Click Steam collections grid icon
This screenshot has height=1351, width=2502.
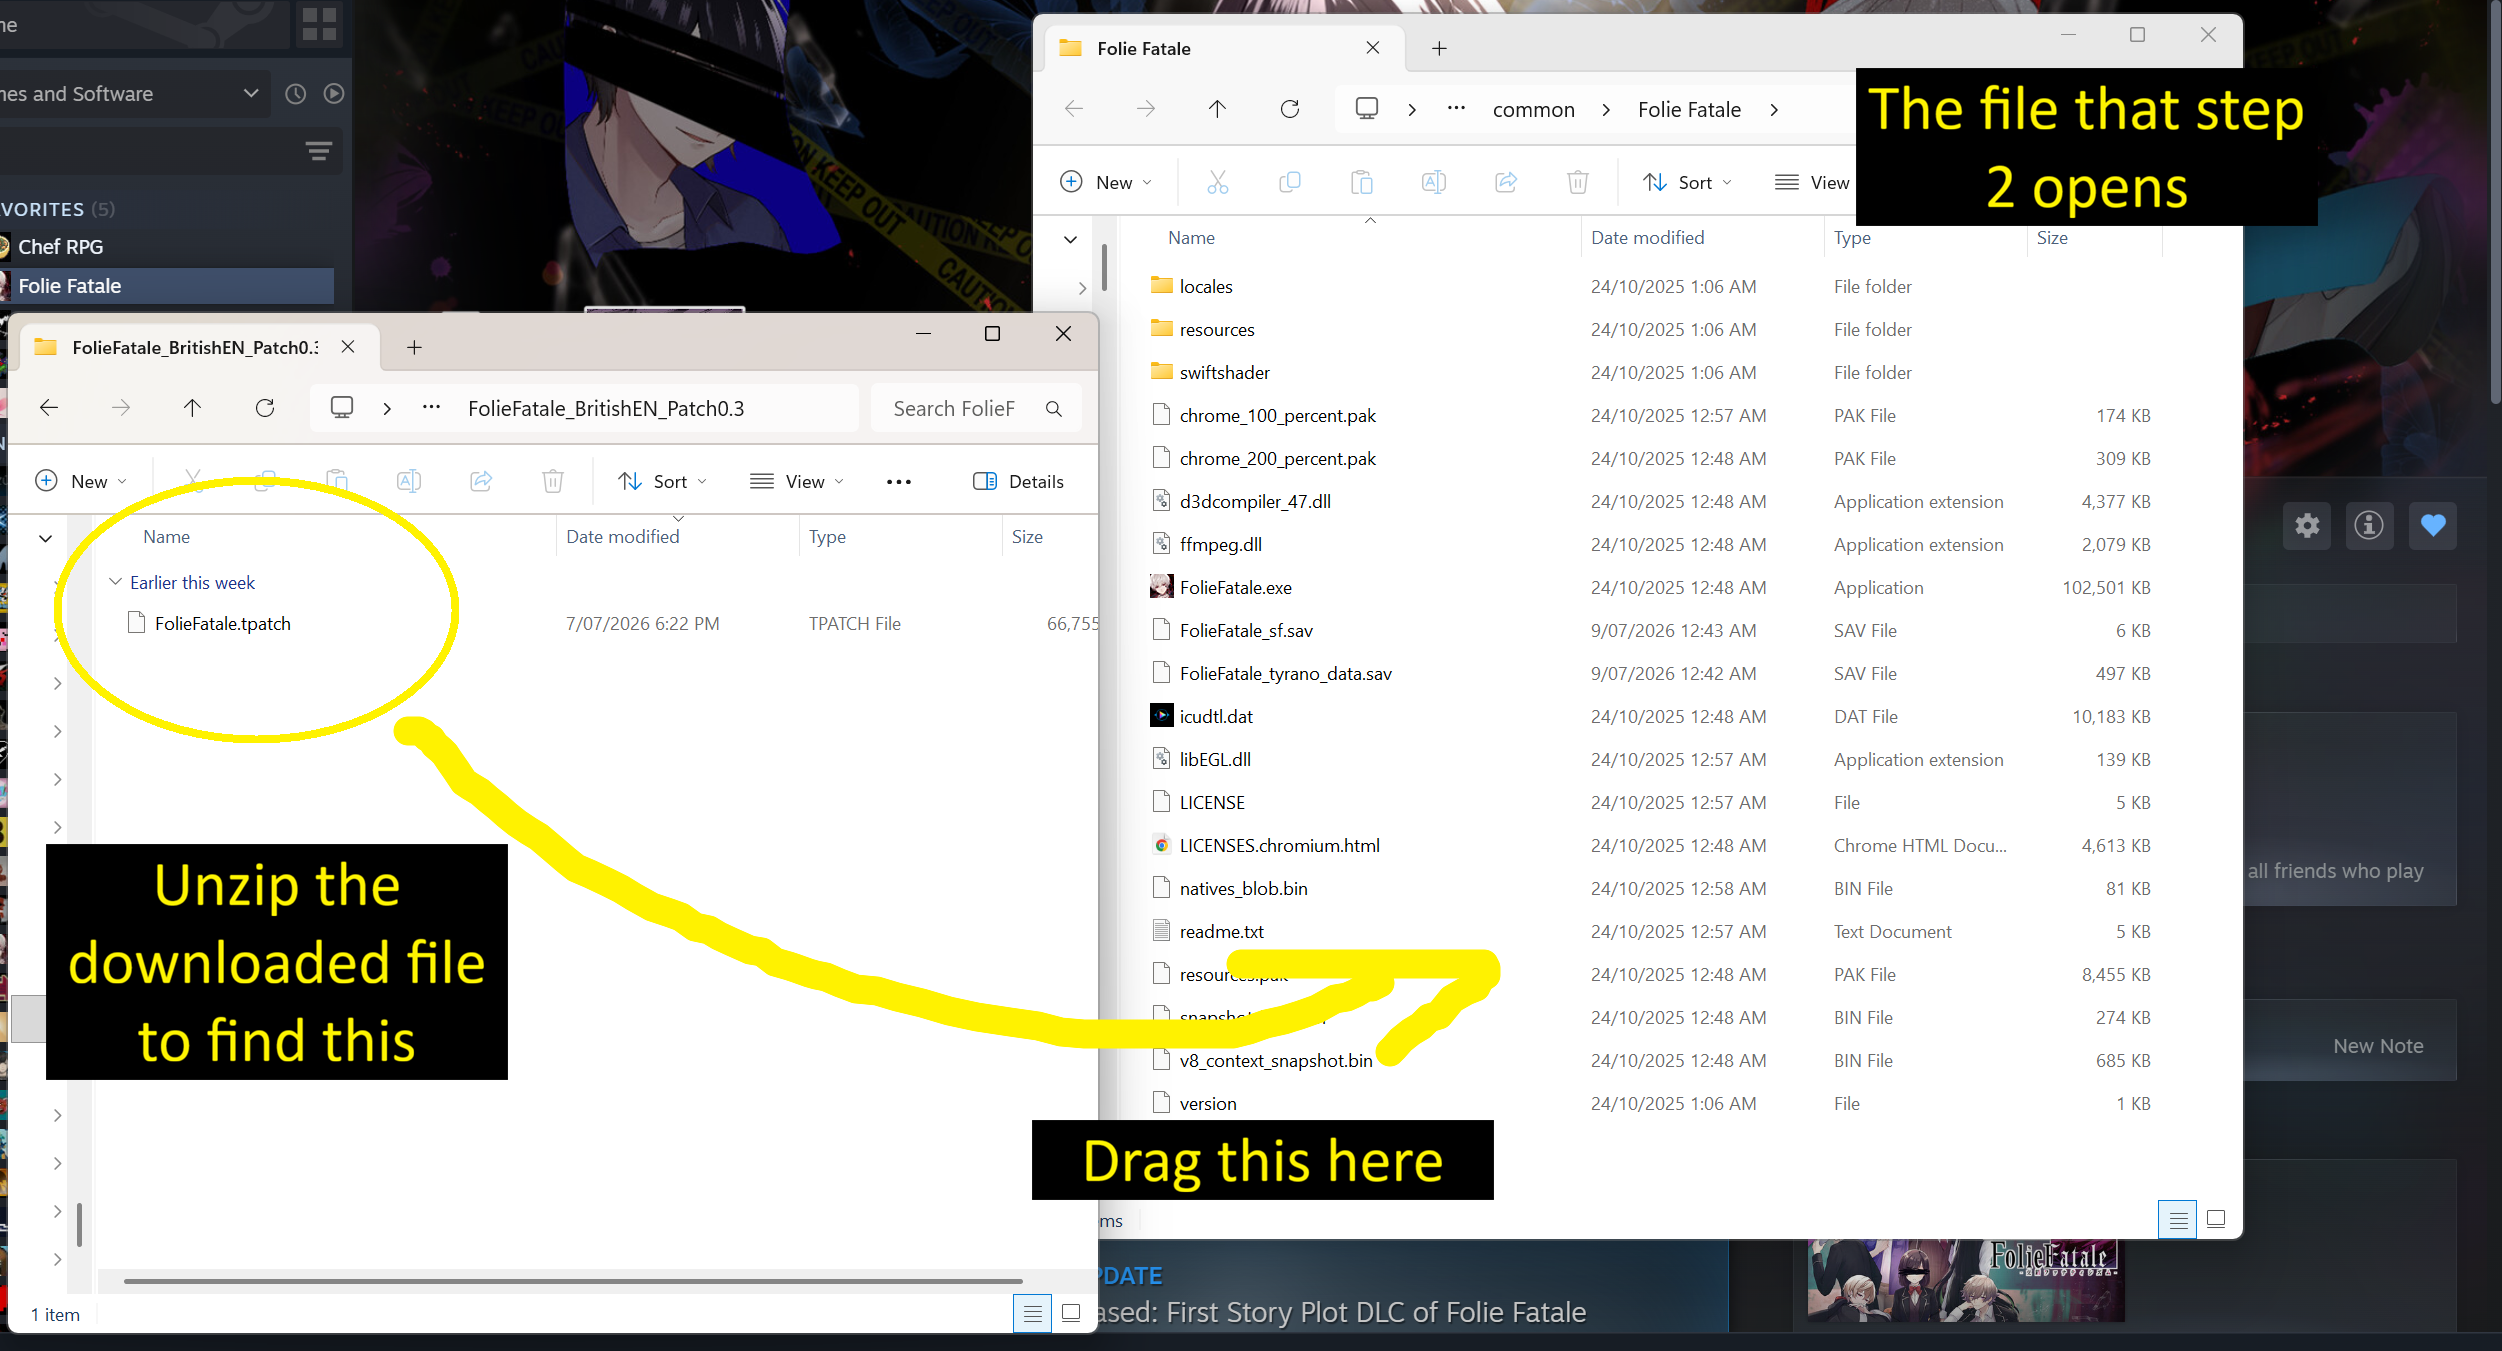coord(319,24)
